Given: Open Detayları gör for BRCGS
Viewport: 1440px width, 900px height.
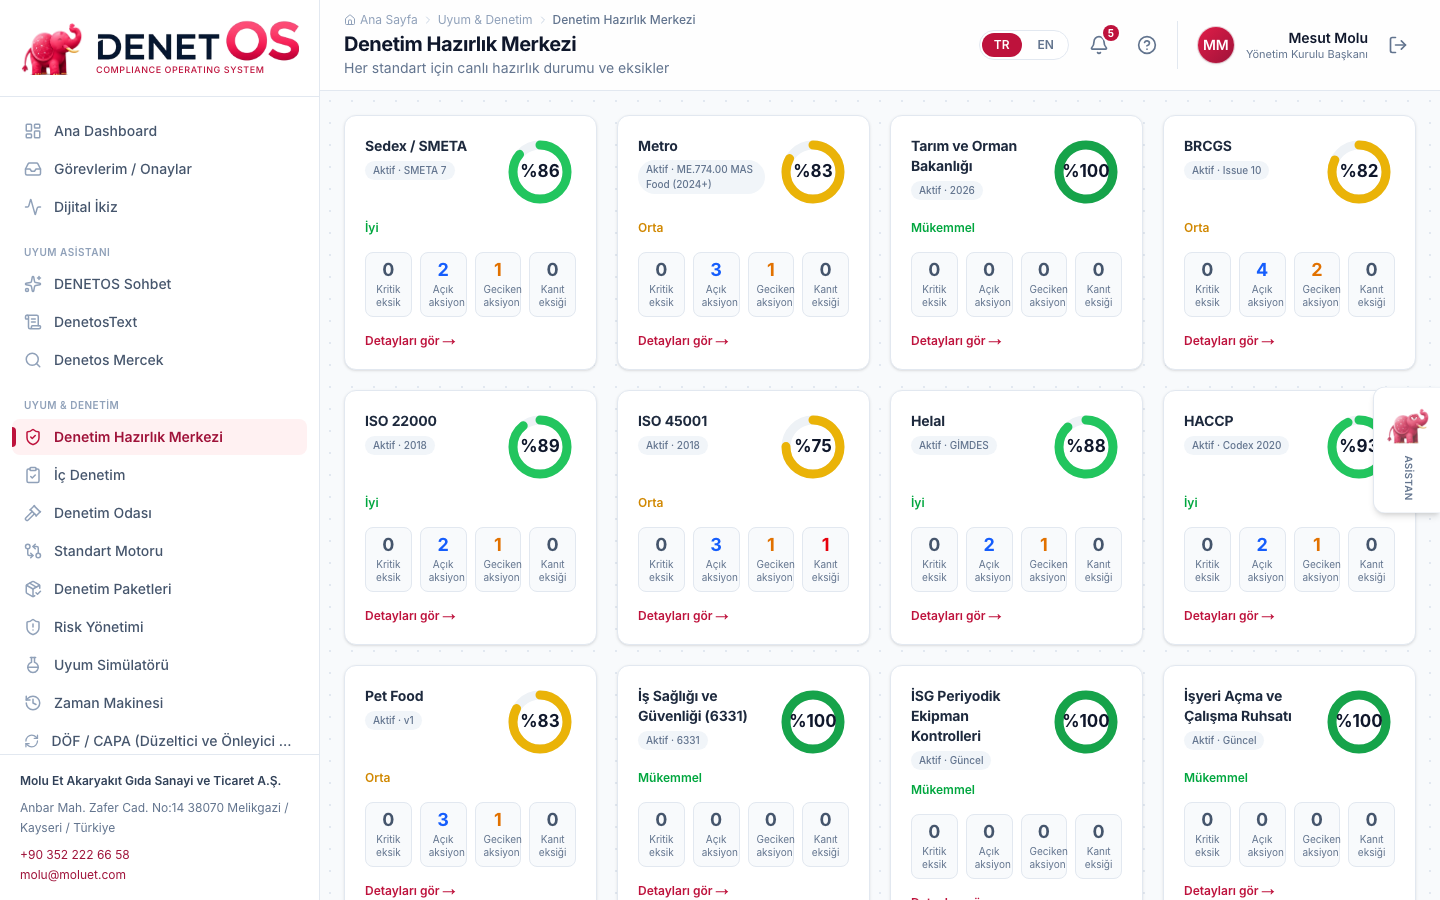Looking at the screenshot, I should pyautogui.click(x=1229, y=341).
